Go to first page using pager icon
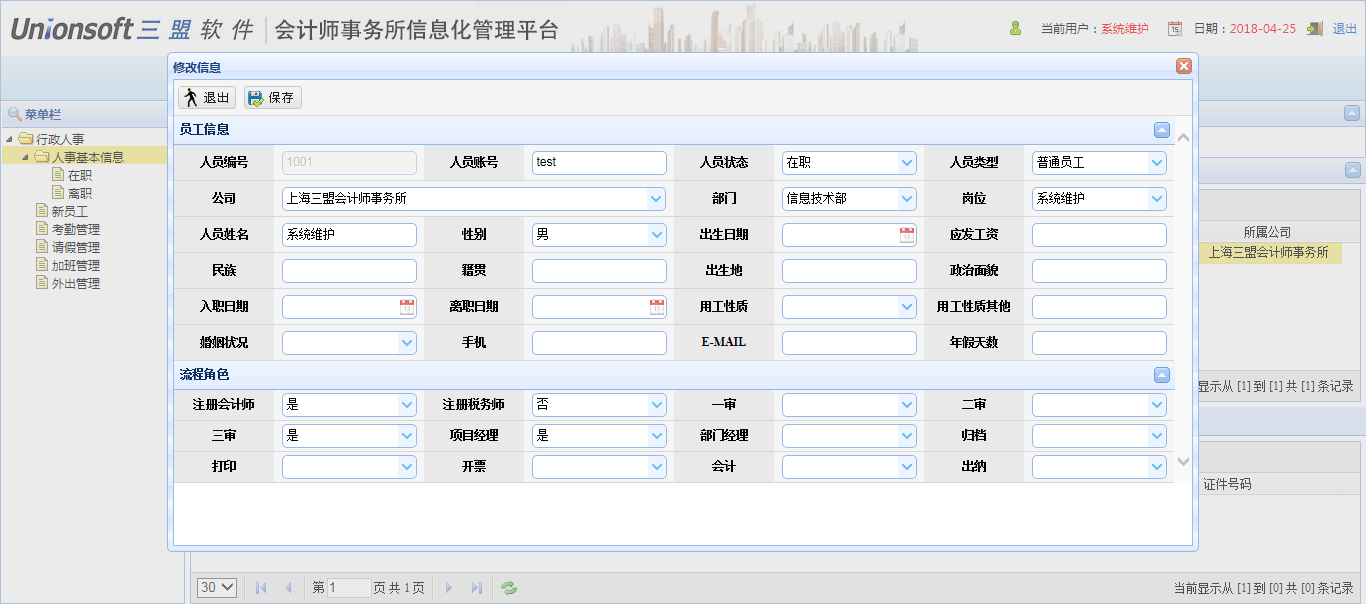The width and height of the screenshot is (1366, 604). tap(261, 588)
